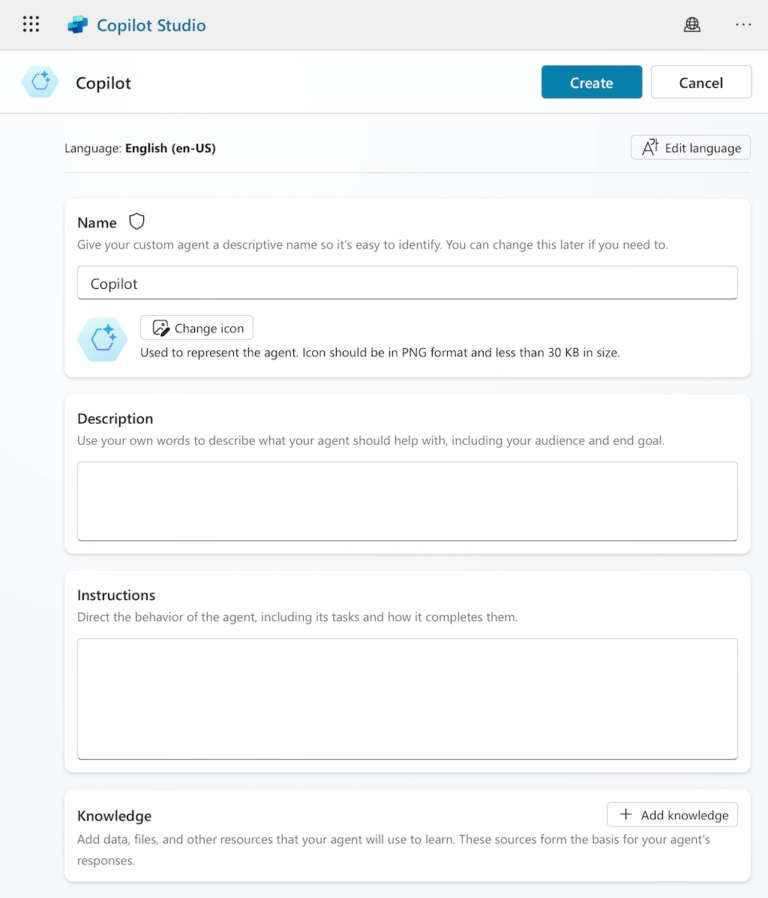Click the shield icon next to Name

[x=137, y=222]
